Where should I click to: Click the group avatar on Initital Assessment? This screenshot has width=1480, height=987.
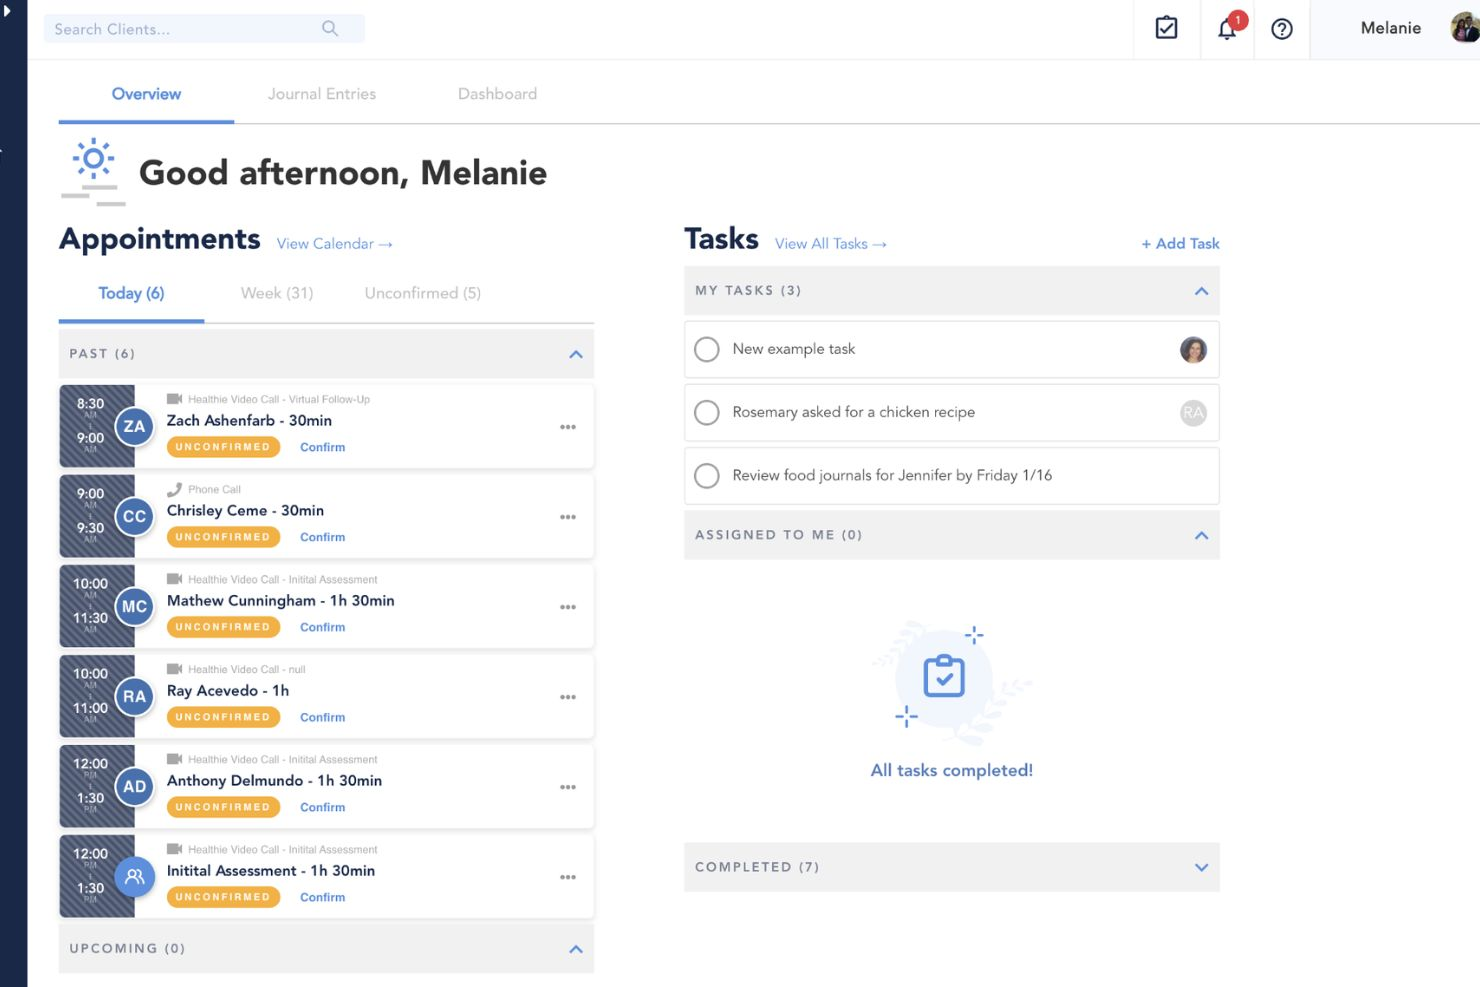pos(134,877)
